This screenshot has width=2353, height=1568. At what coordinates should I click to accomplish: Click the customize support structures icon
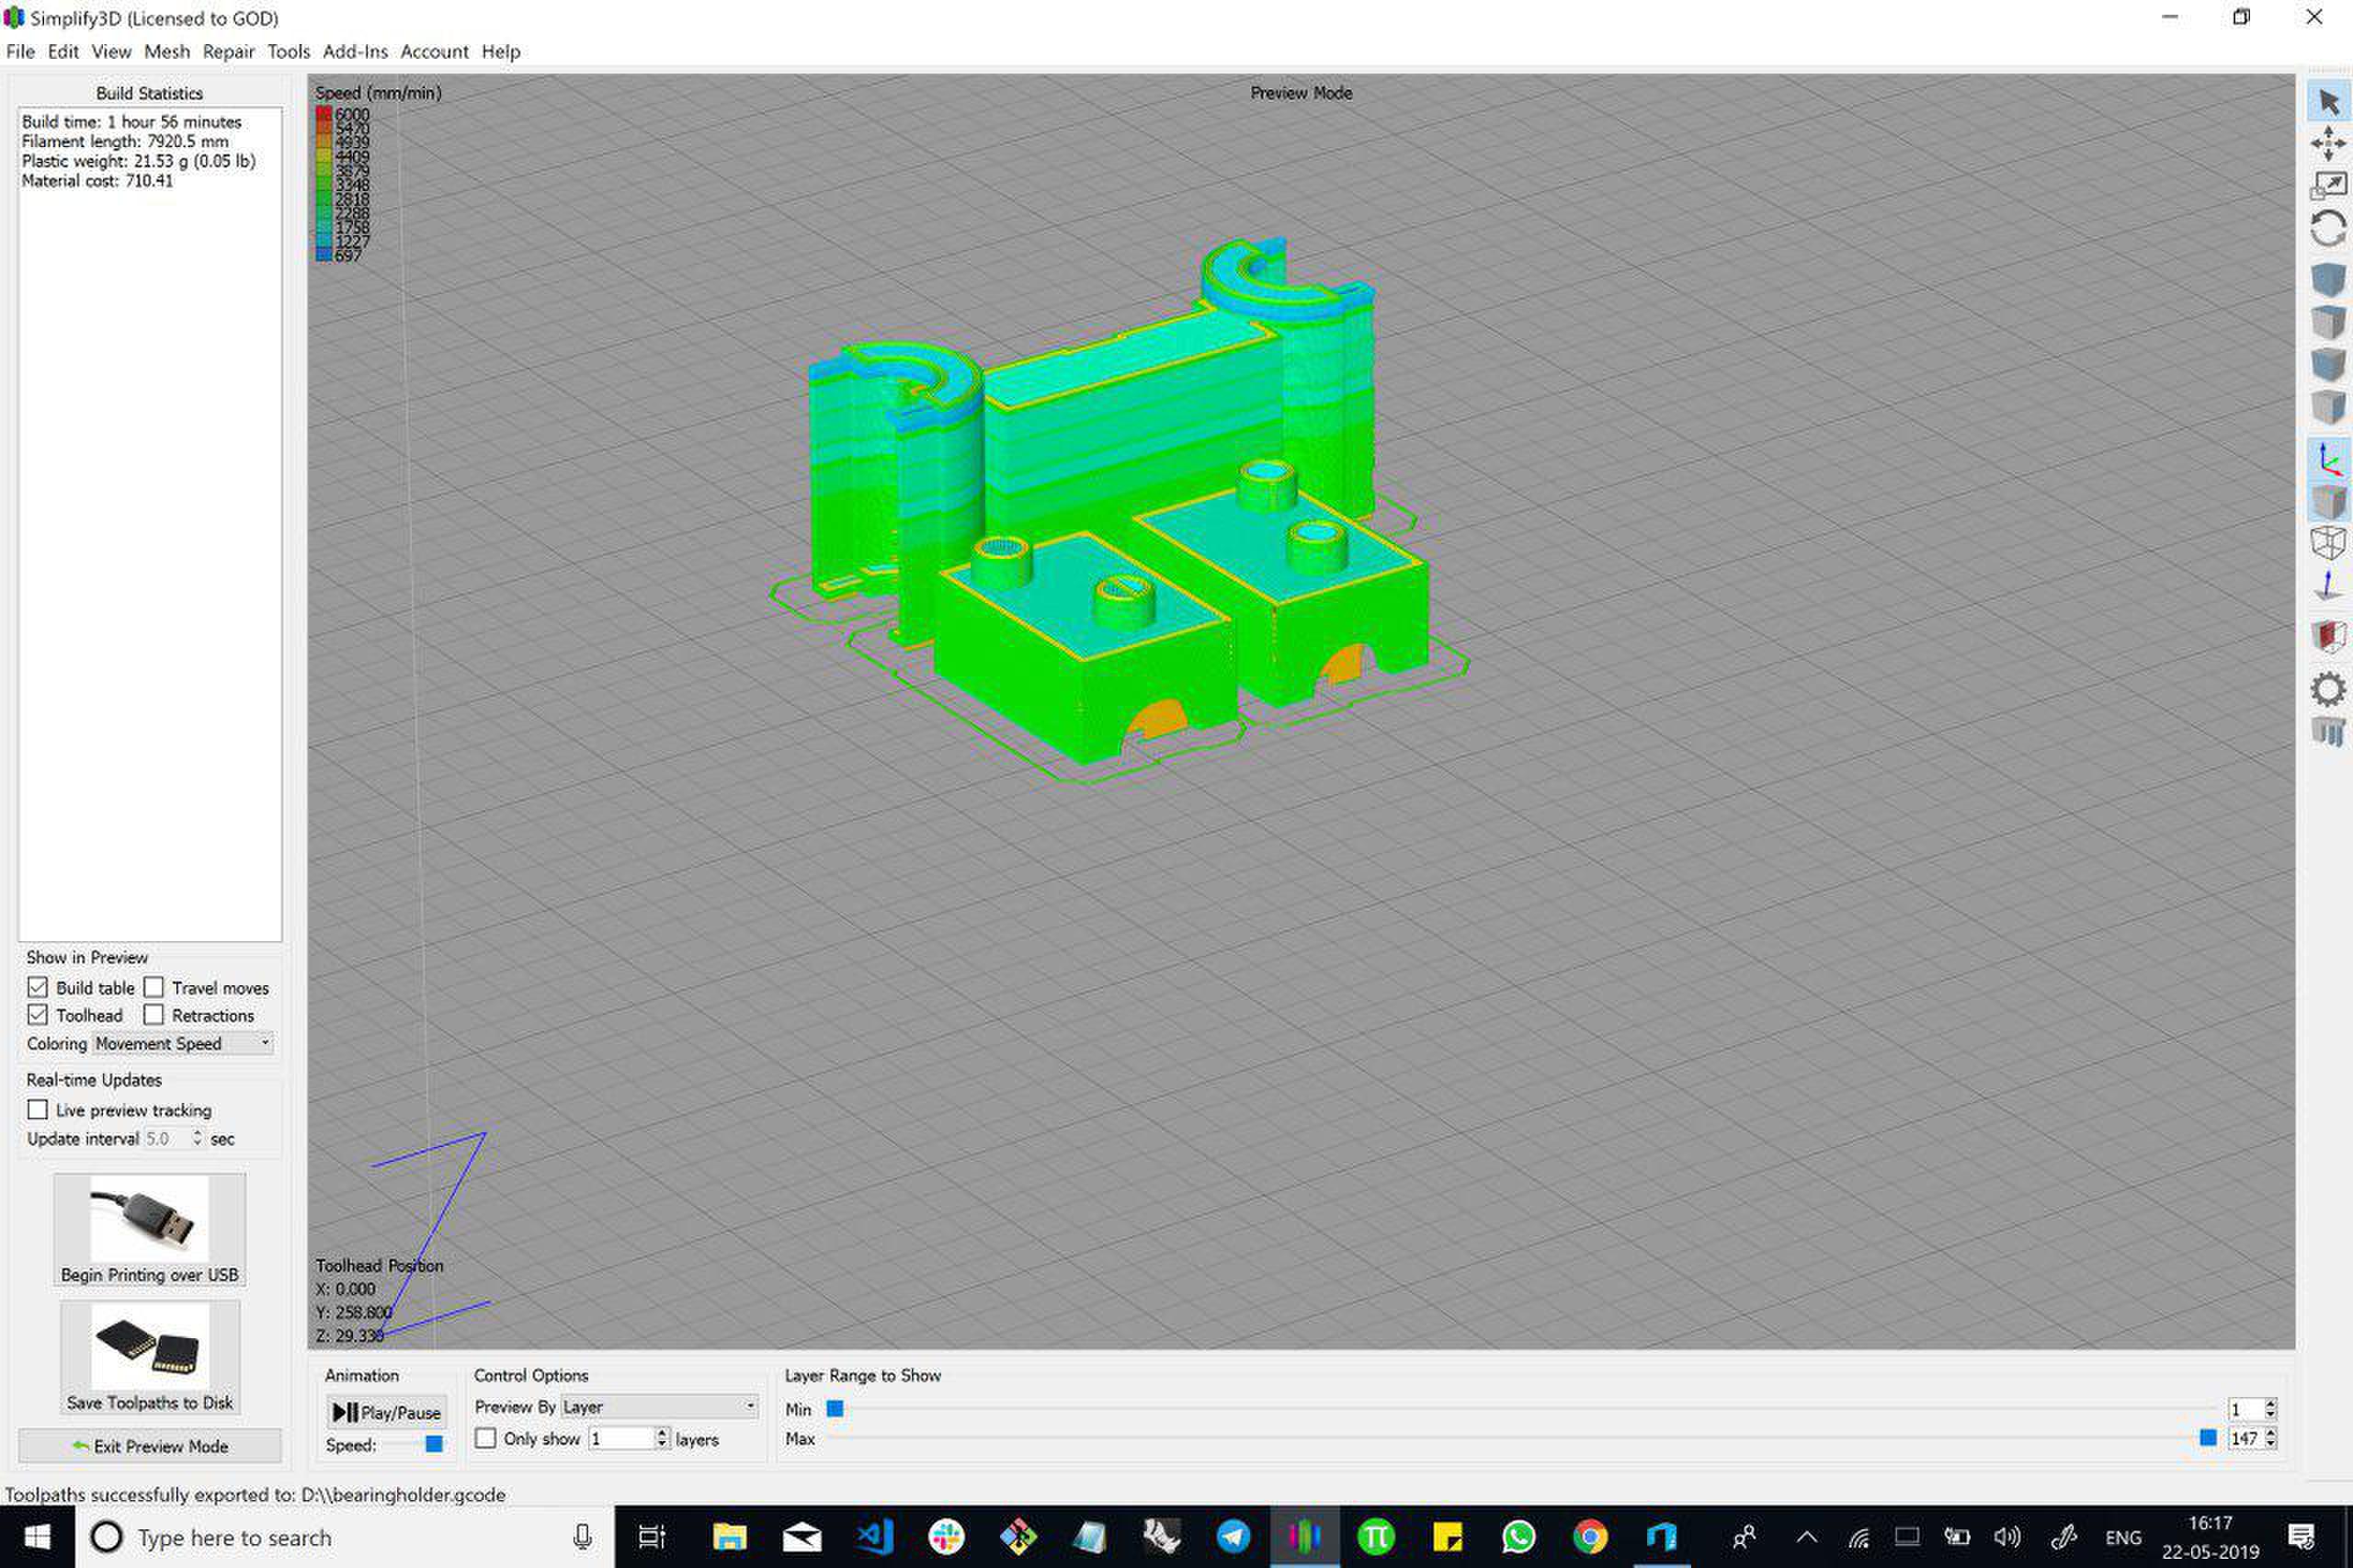click(x=2328, y=732)
